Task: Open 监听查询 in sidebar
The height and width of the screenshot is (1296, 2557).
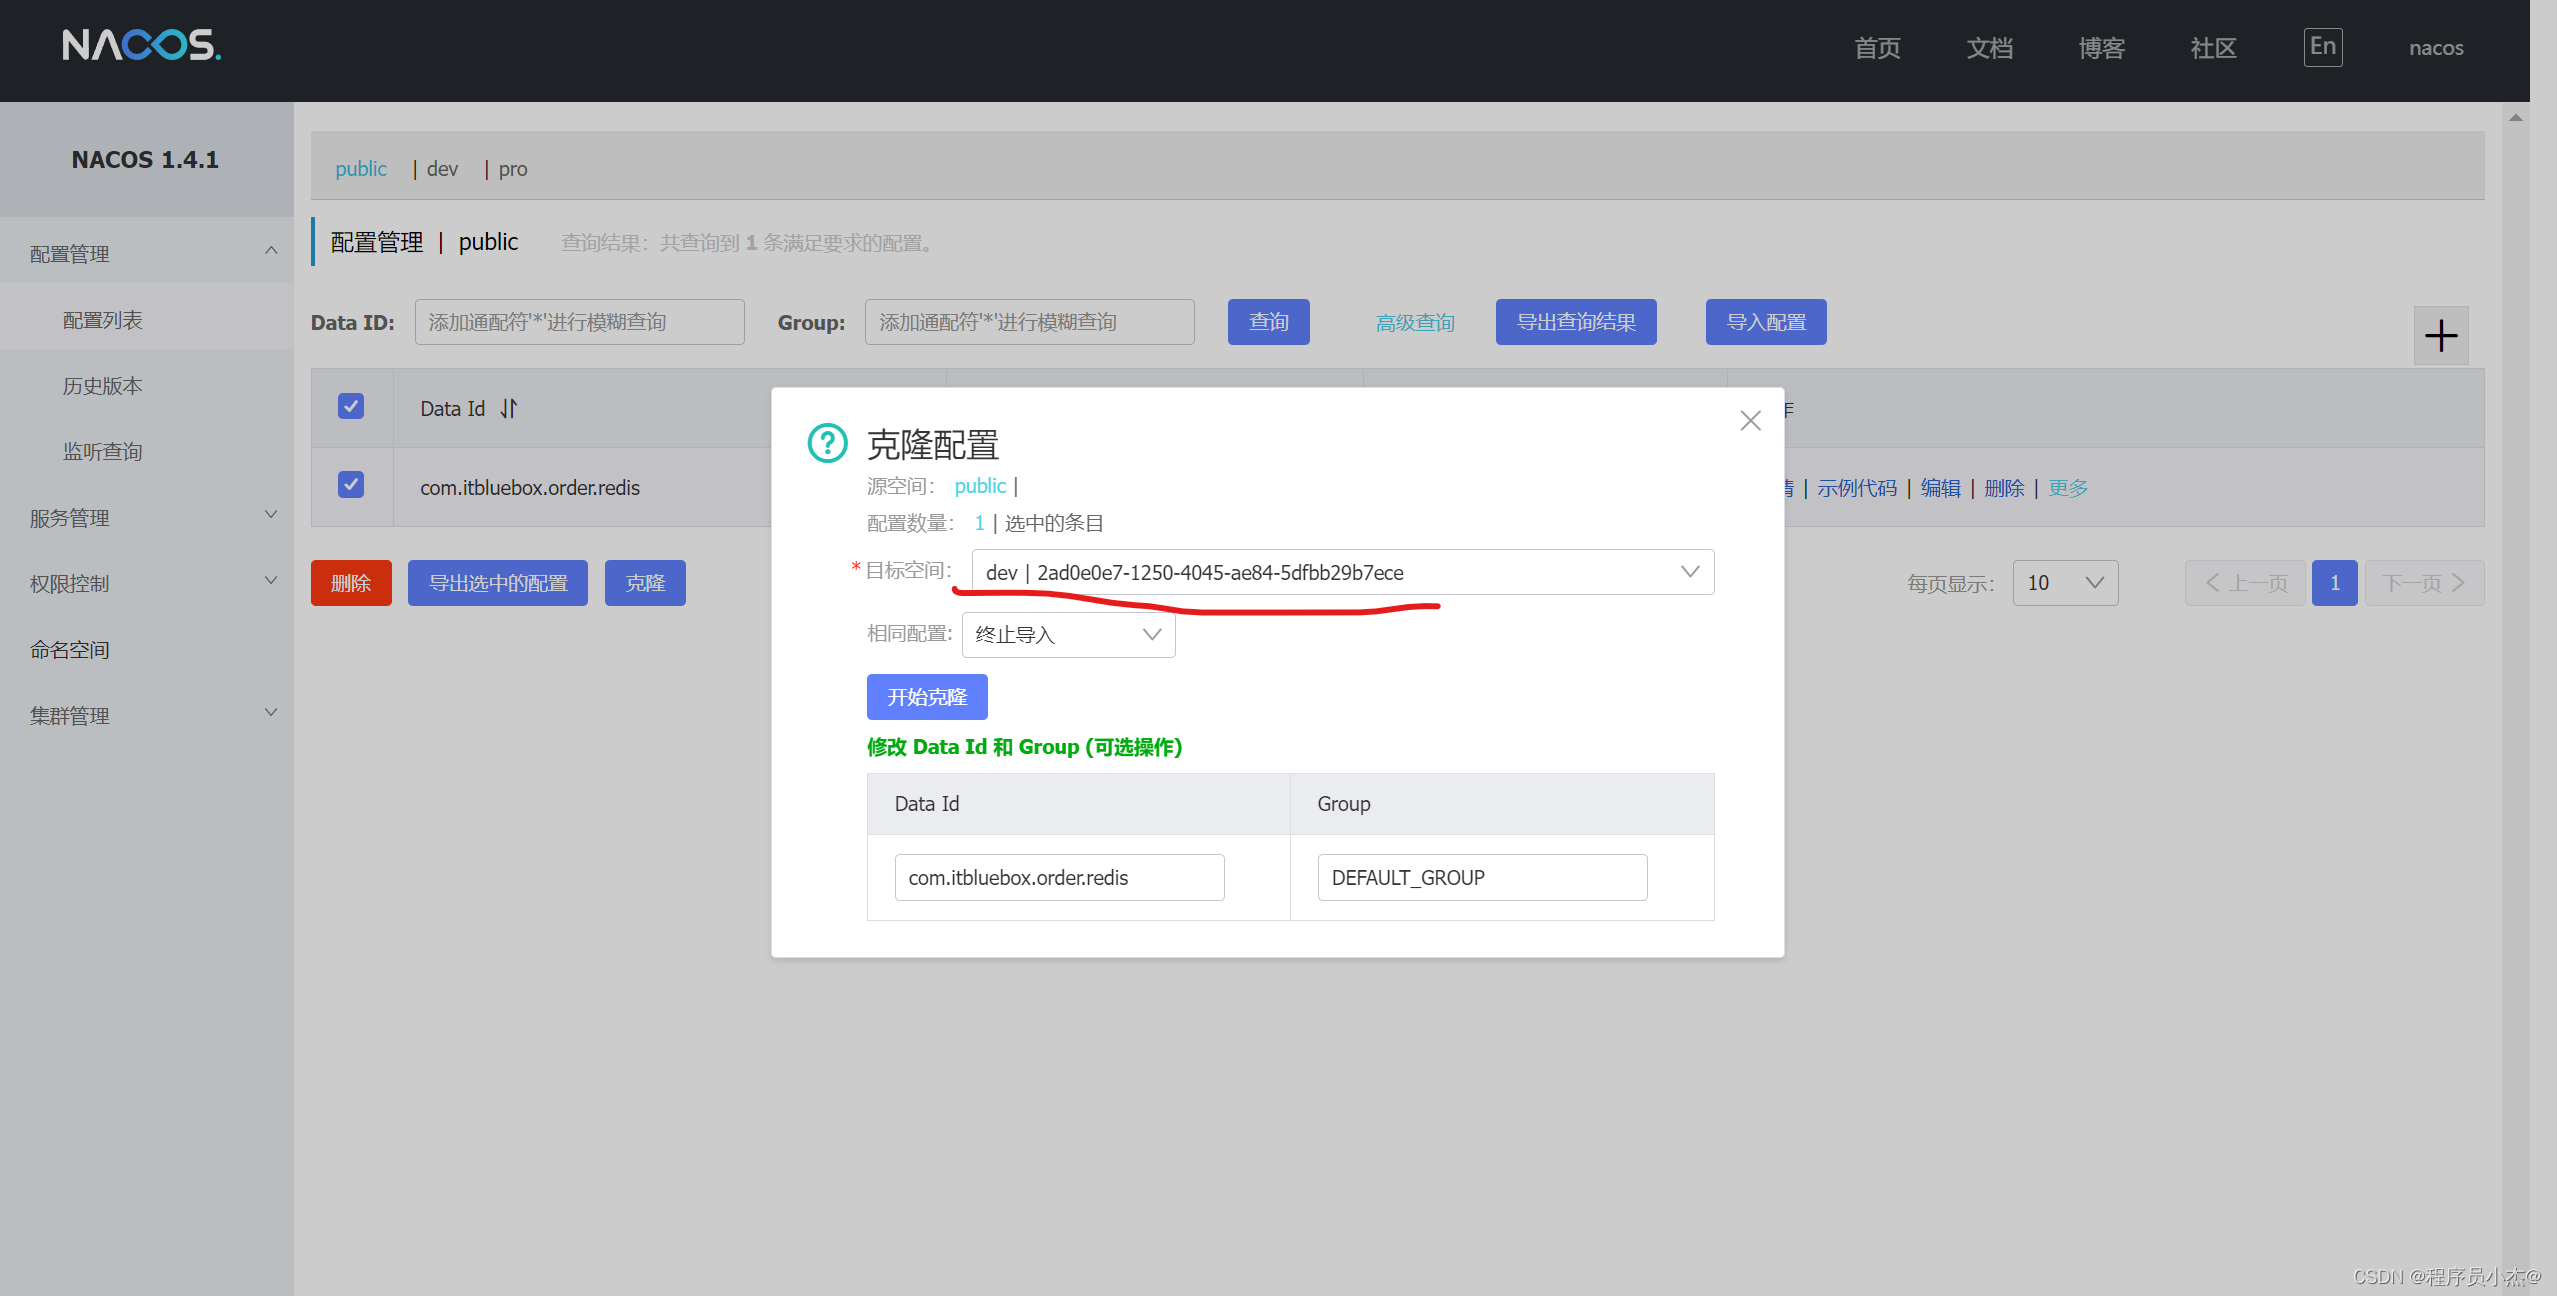Action: (x=103, y=452)
